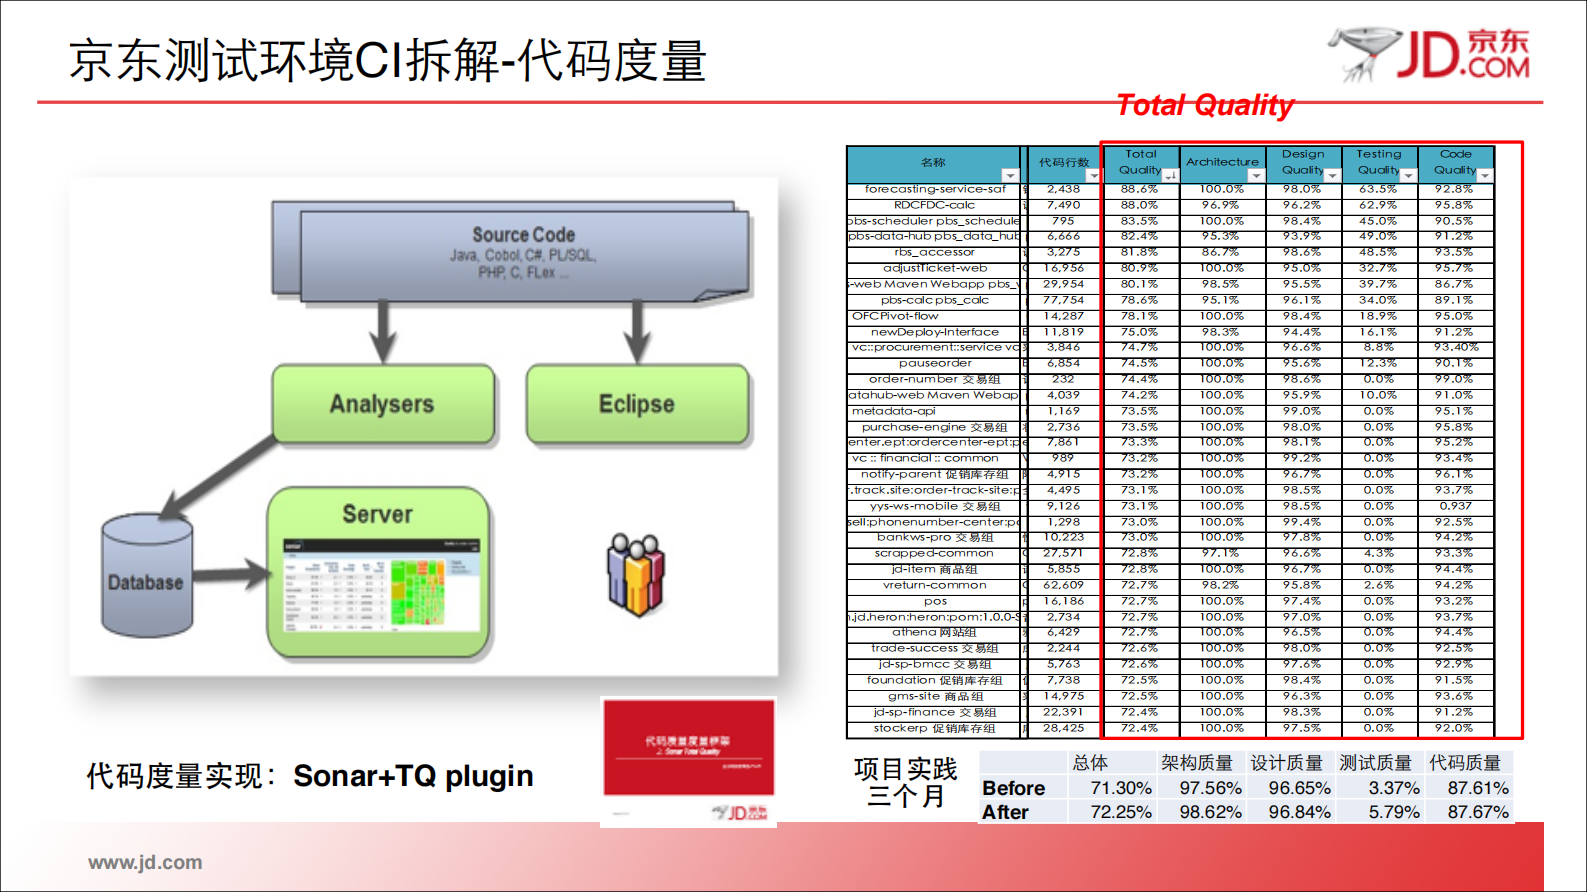Select the 'adjustTicket-web' row name
1587x892 pixels.
[935, 268]
